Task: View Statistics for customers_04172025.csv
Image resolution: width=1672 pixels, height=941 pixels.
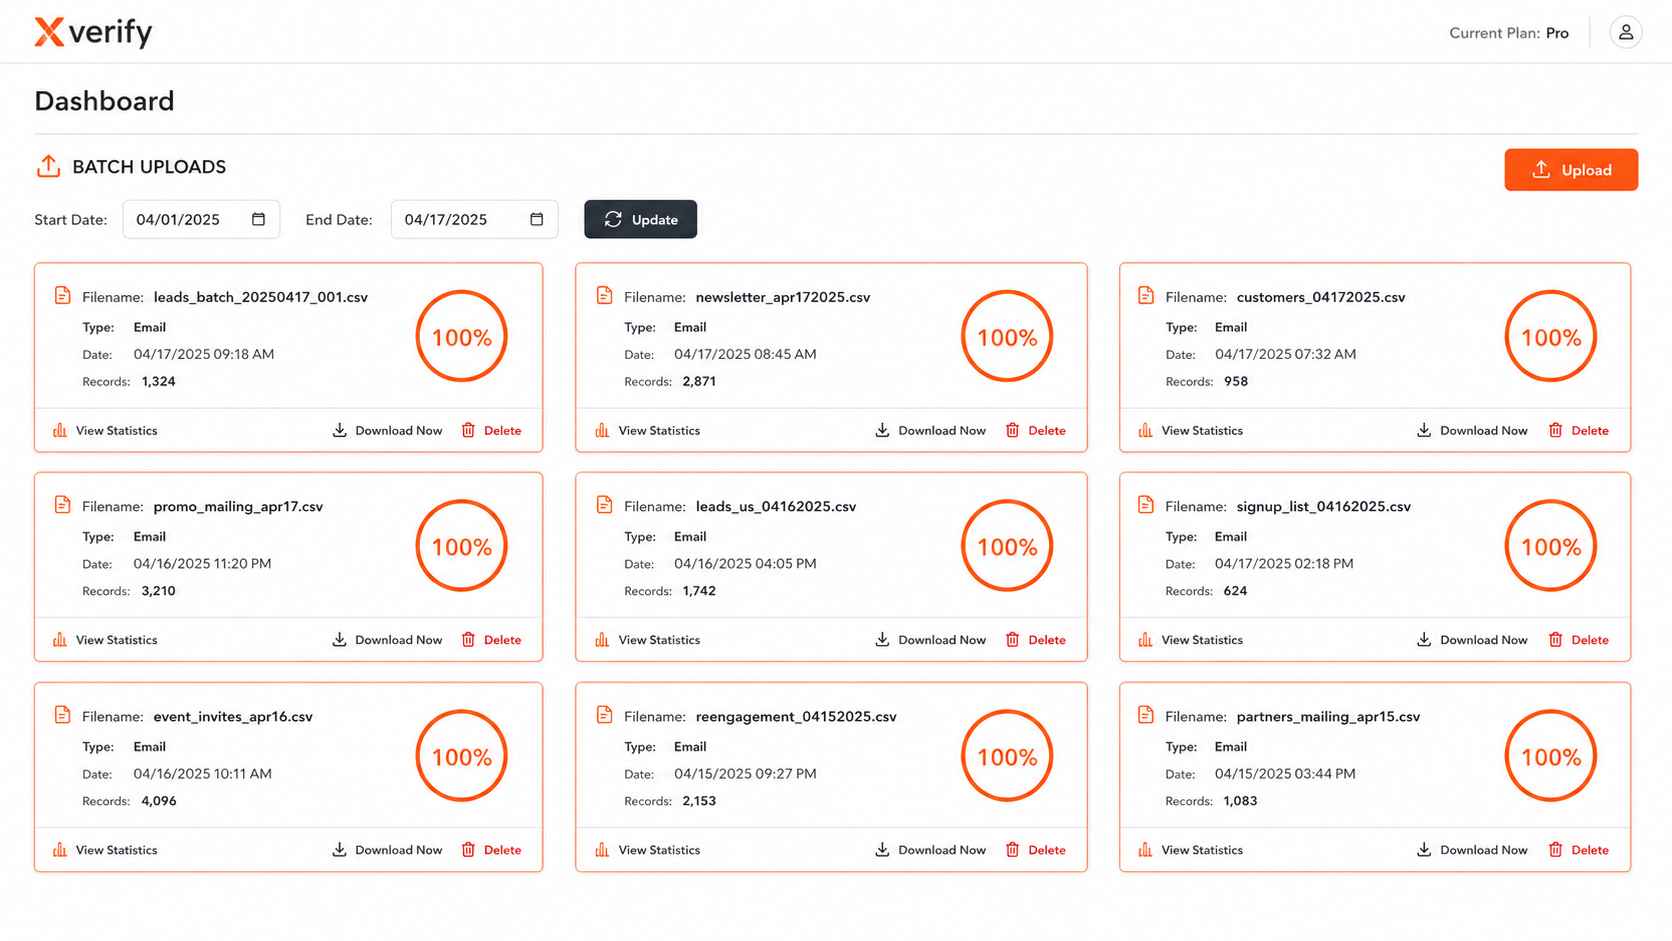Action: coord(1190,431)
